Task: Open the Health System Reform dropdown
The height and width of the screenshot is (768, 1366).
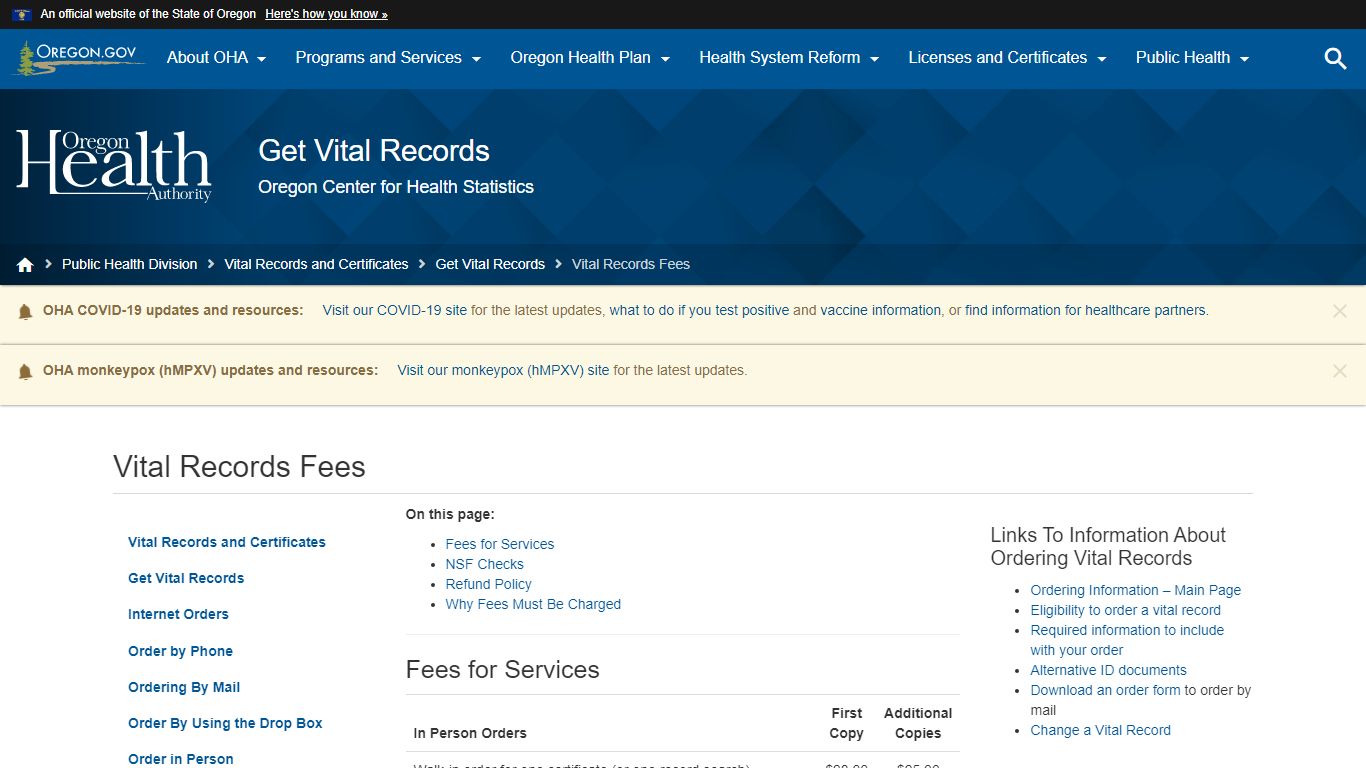Action: pyautogui.click(x=789, y=58)
